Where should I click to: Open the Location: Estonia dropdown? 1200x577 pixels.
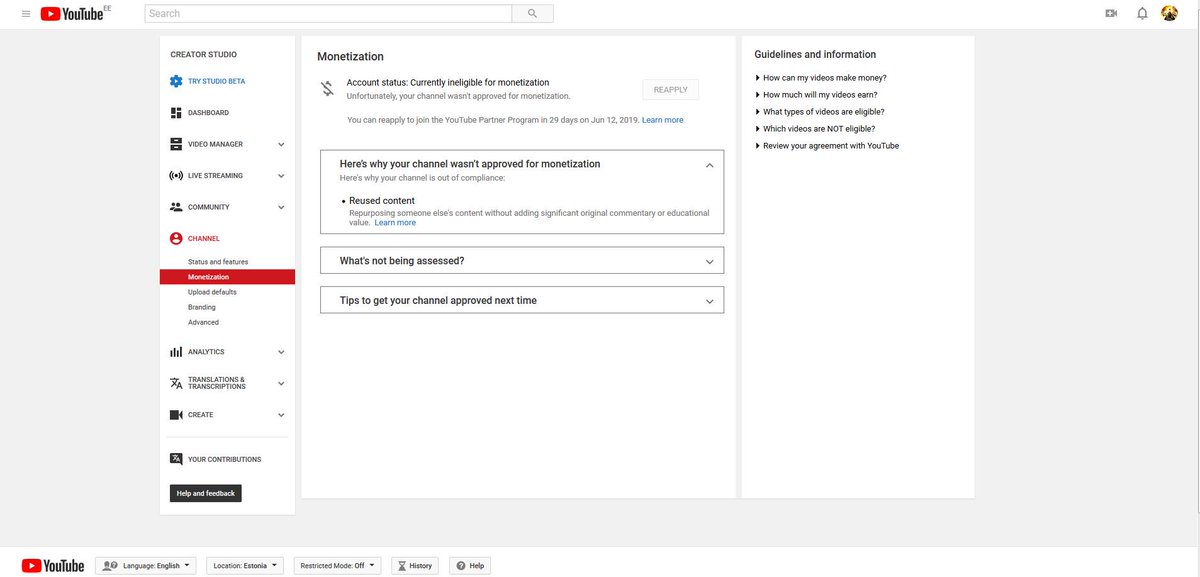(246, 566)
